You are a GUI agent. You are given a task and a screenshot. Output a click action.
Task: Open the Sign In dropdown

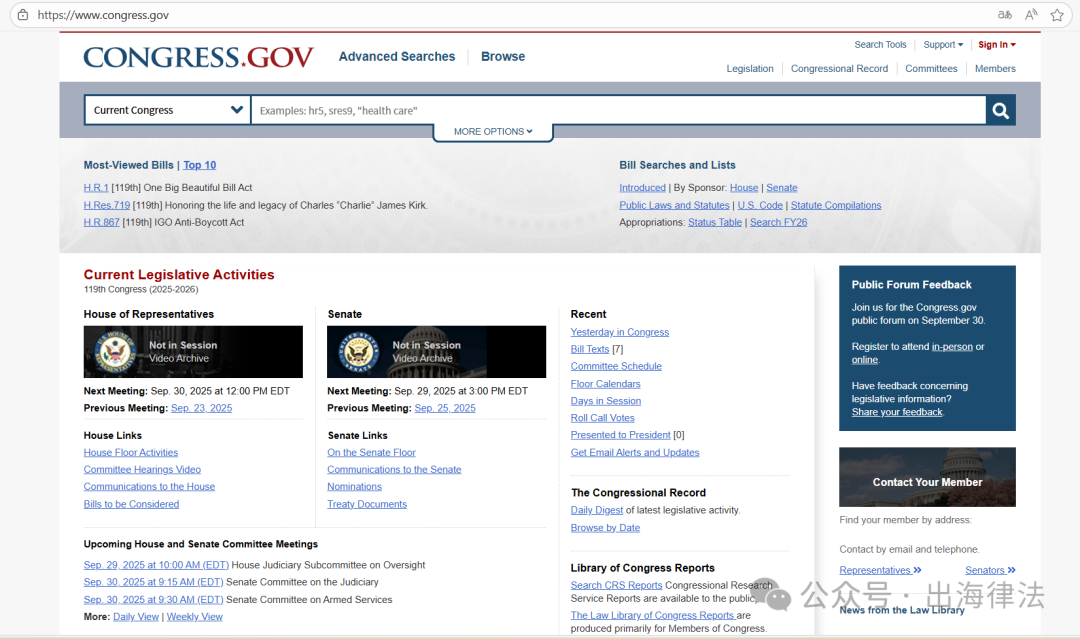(997, 45)
